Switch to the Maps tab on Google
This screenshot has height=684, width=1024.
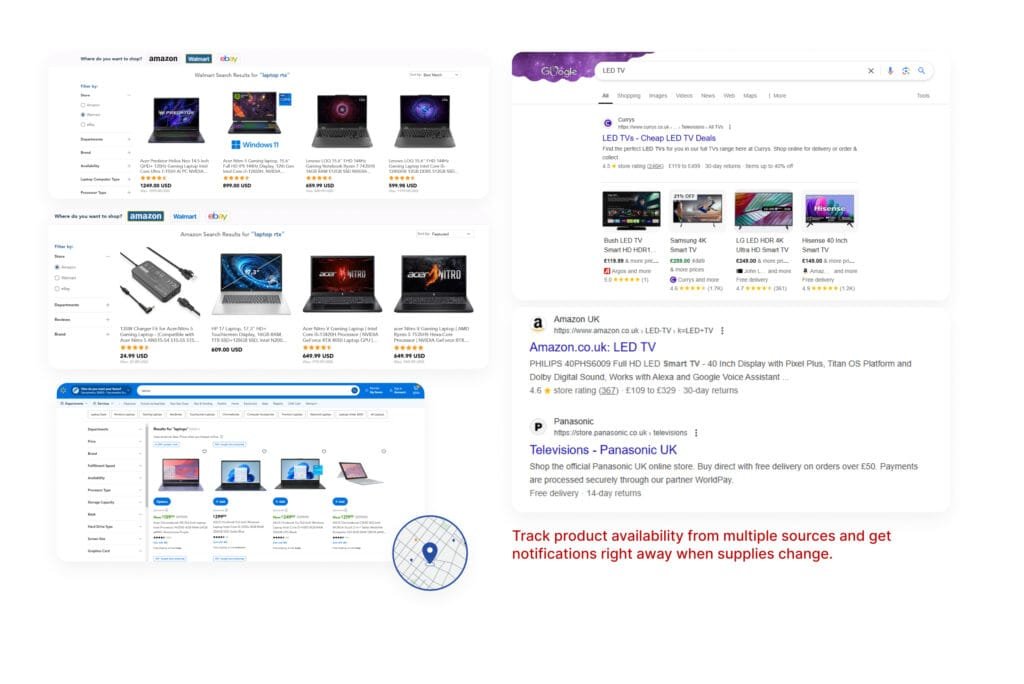750,96
